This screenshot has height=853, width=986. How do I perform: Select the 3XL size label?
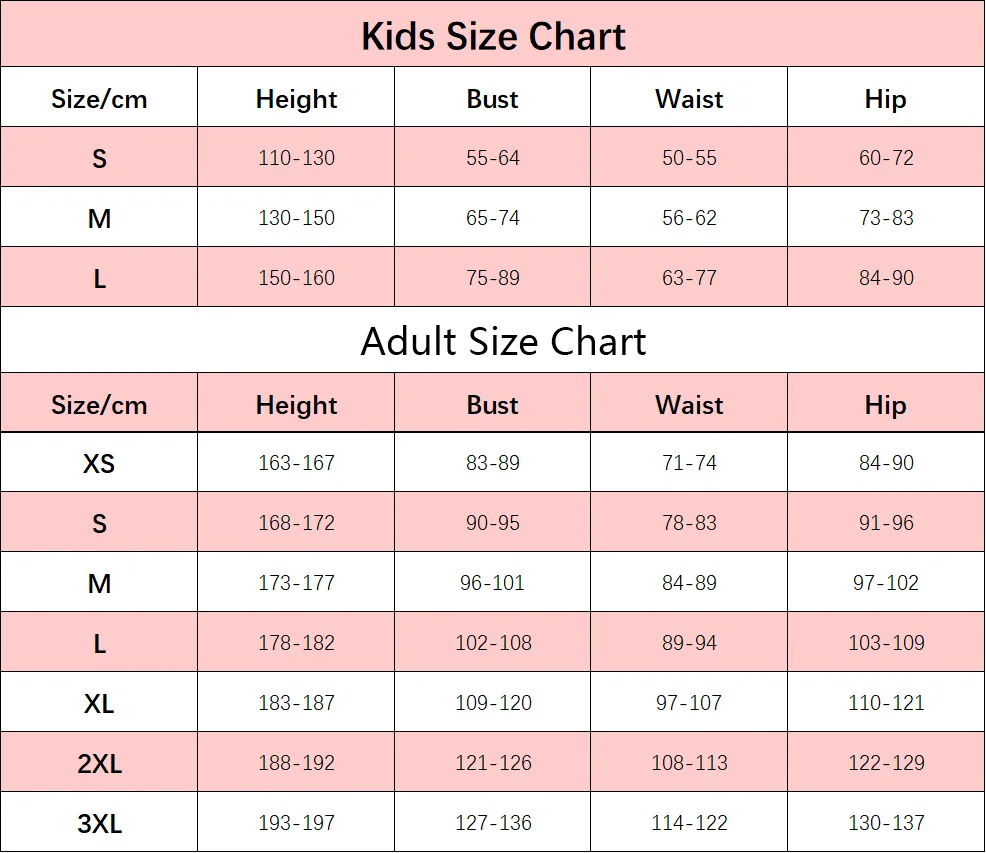[x=99, y=823]
